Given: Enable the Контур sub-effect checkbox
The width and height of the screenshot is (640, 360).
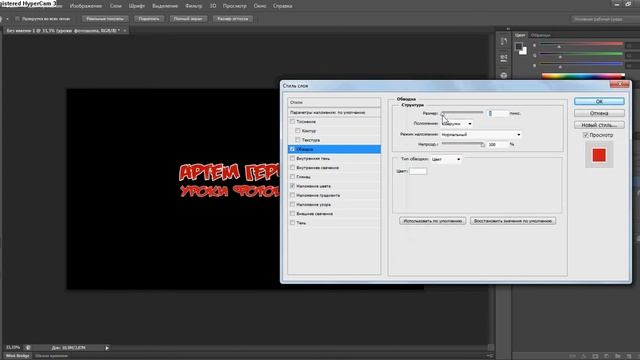Looking at the screenshot, I should click(x=298, y=131).
